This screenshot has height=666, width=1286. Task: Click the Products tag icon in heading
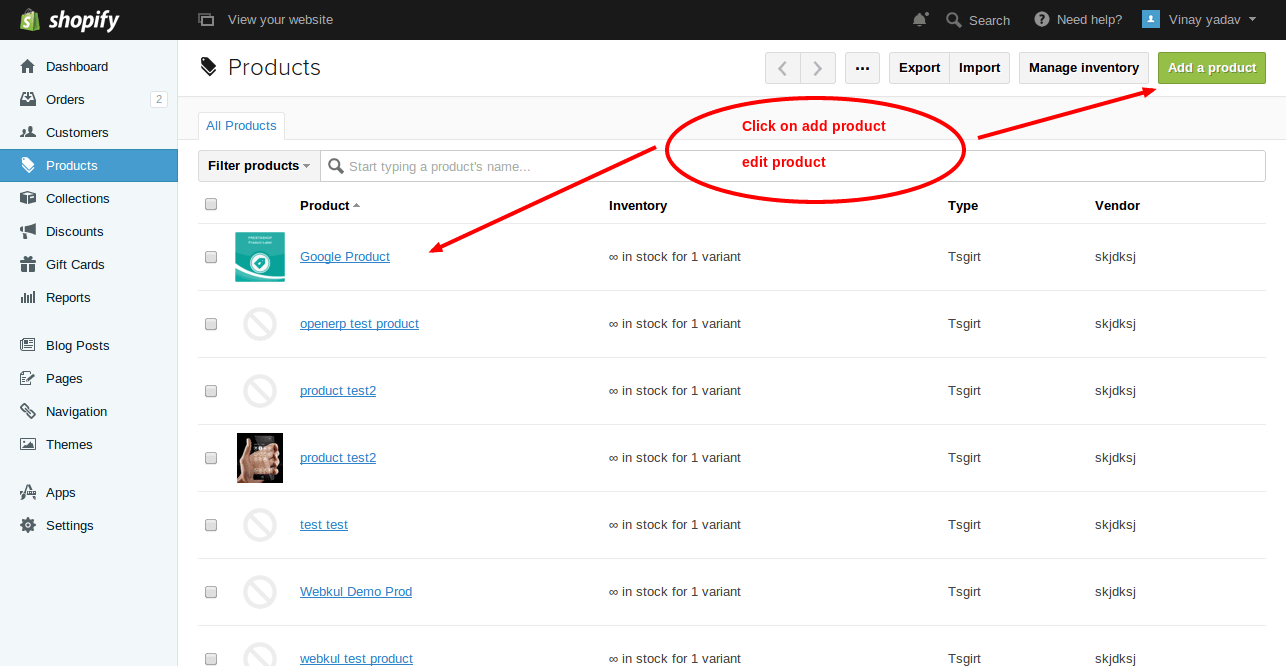coord(208,67)
